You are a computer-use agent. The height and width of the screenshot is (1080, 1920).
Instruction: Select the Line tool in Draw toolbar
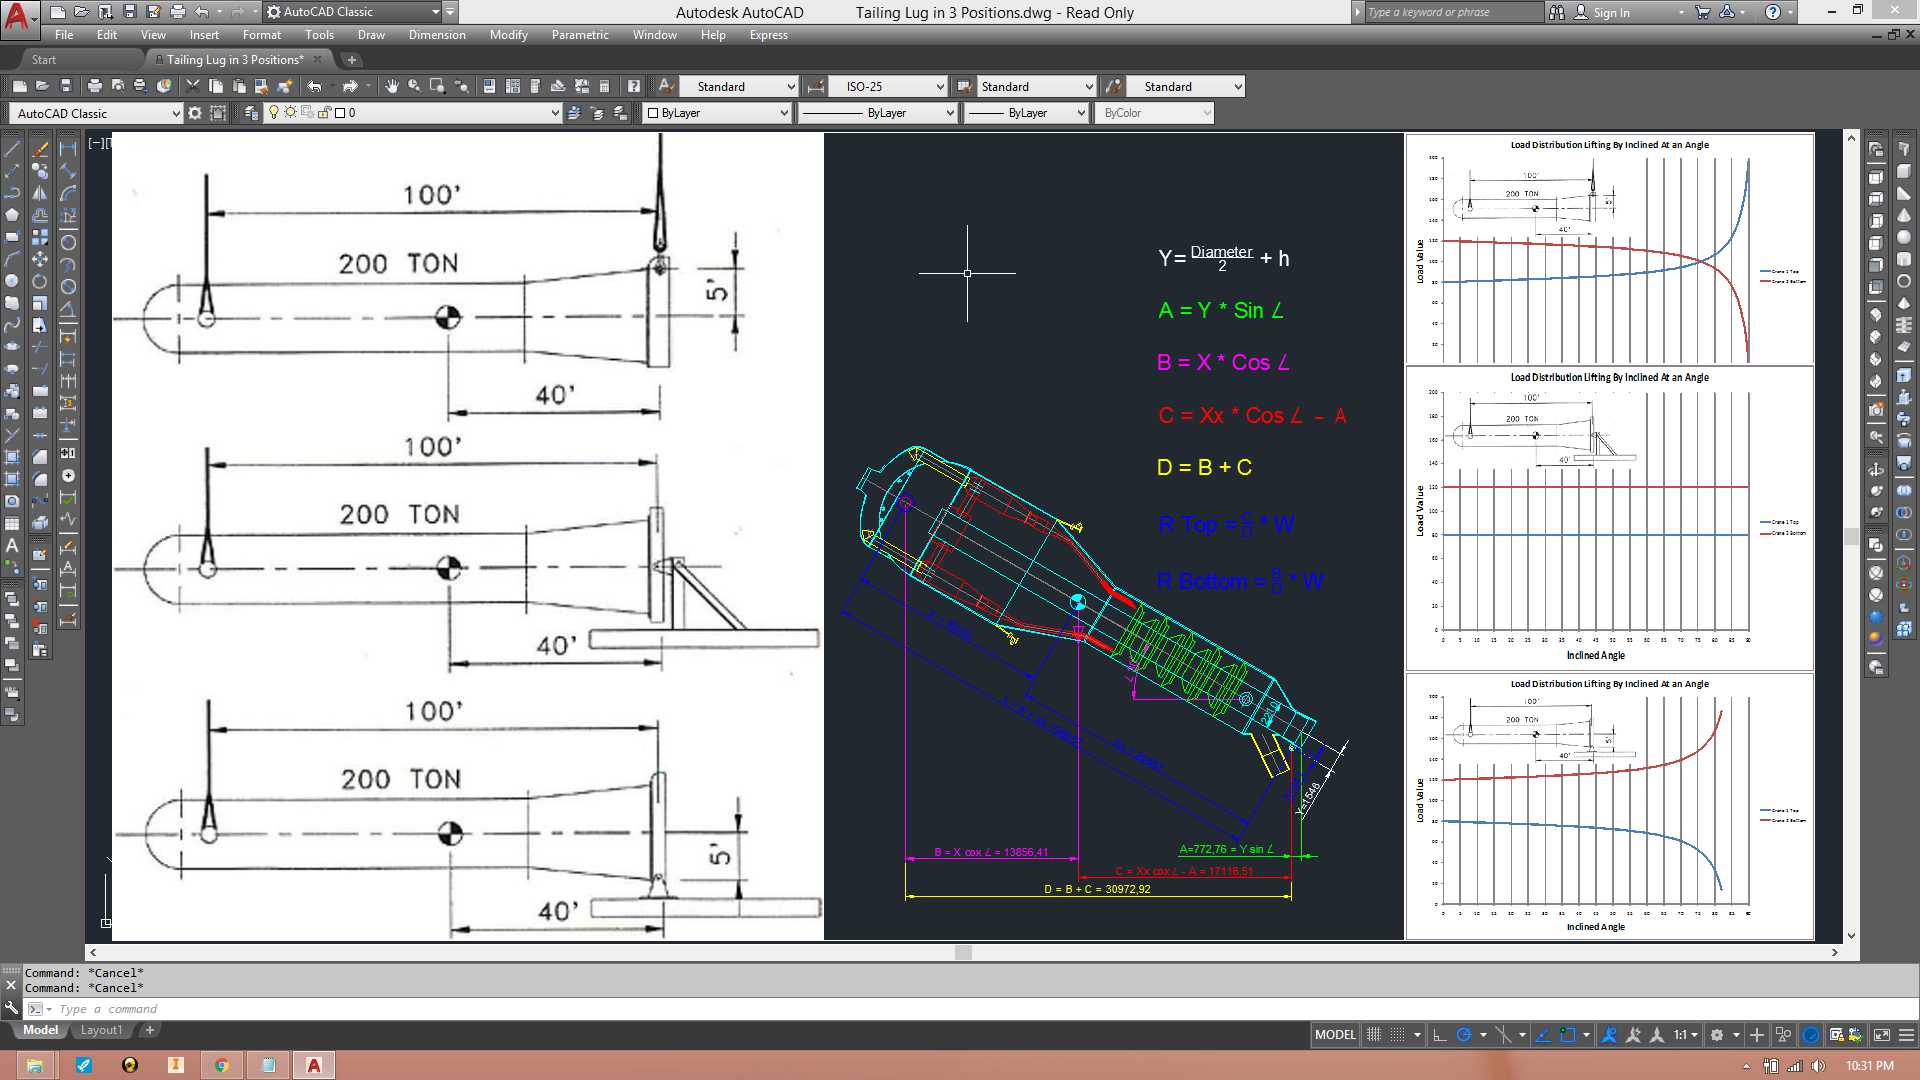pos(12,149)
